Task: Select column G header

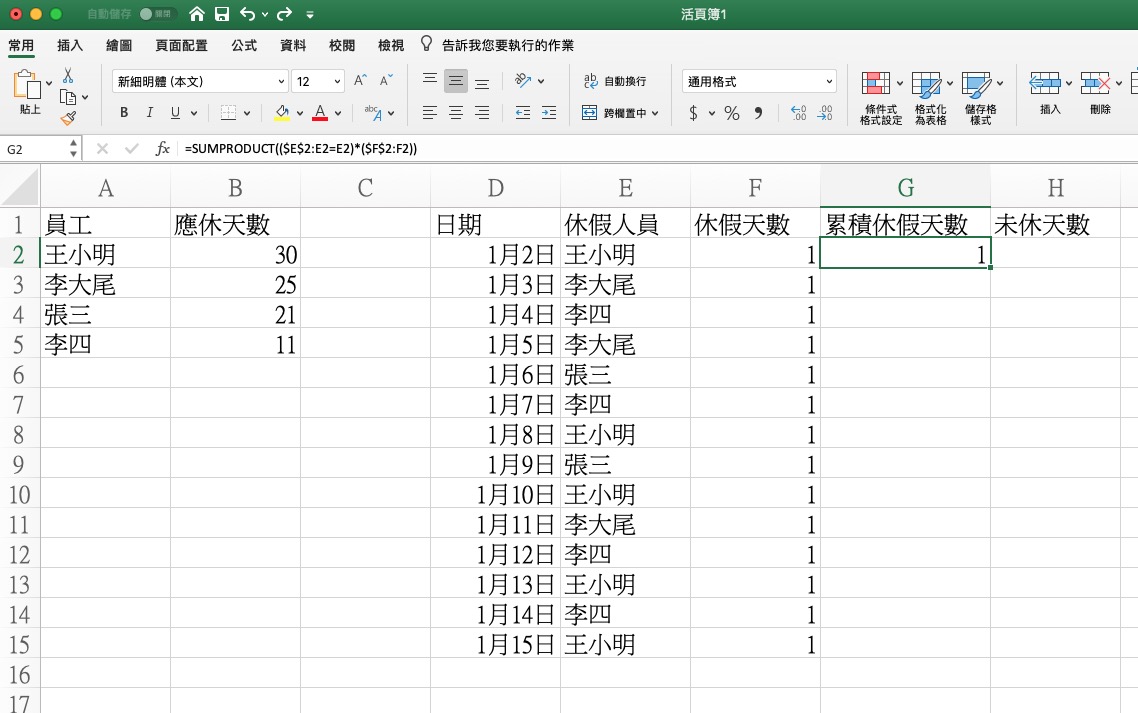Action: point(905,187)
